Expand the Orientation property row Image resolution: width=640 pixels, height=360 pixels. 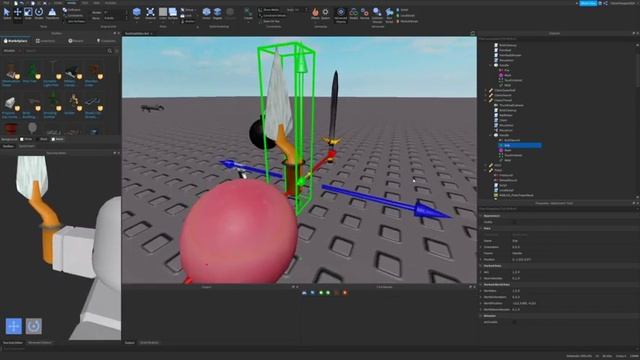pos(481,247)
